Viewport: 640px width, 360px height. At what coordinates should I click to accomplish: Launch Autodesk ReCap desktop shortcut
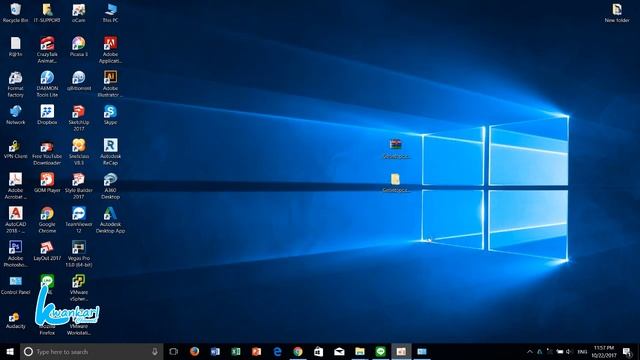point(110,152)
